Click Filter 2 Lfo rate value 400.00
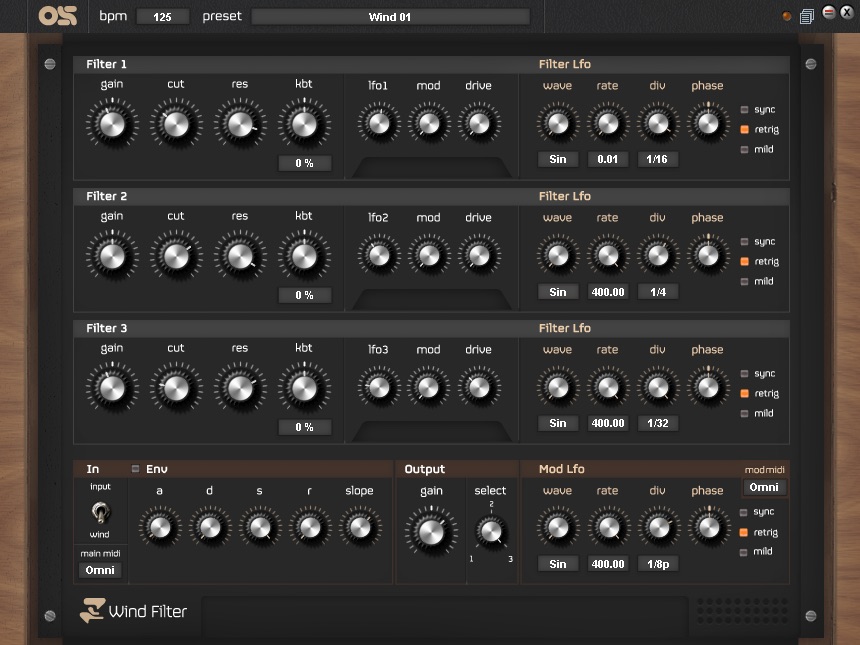Viewport: 860px width, 645px height. [608, 292]
